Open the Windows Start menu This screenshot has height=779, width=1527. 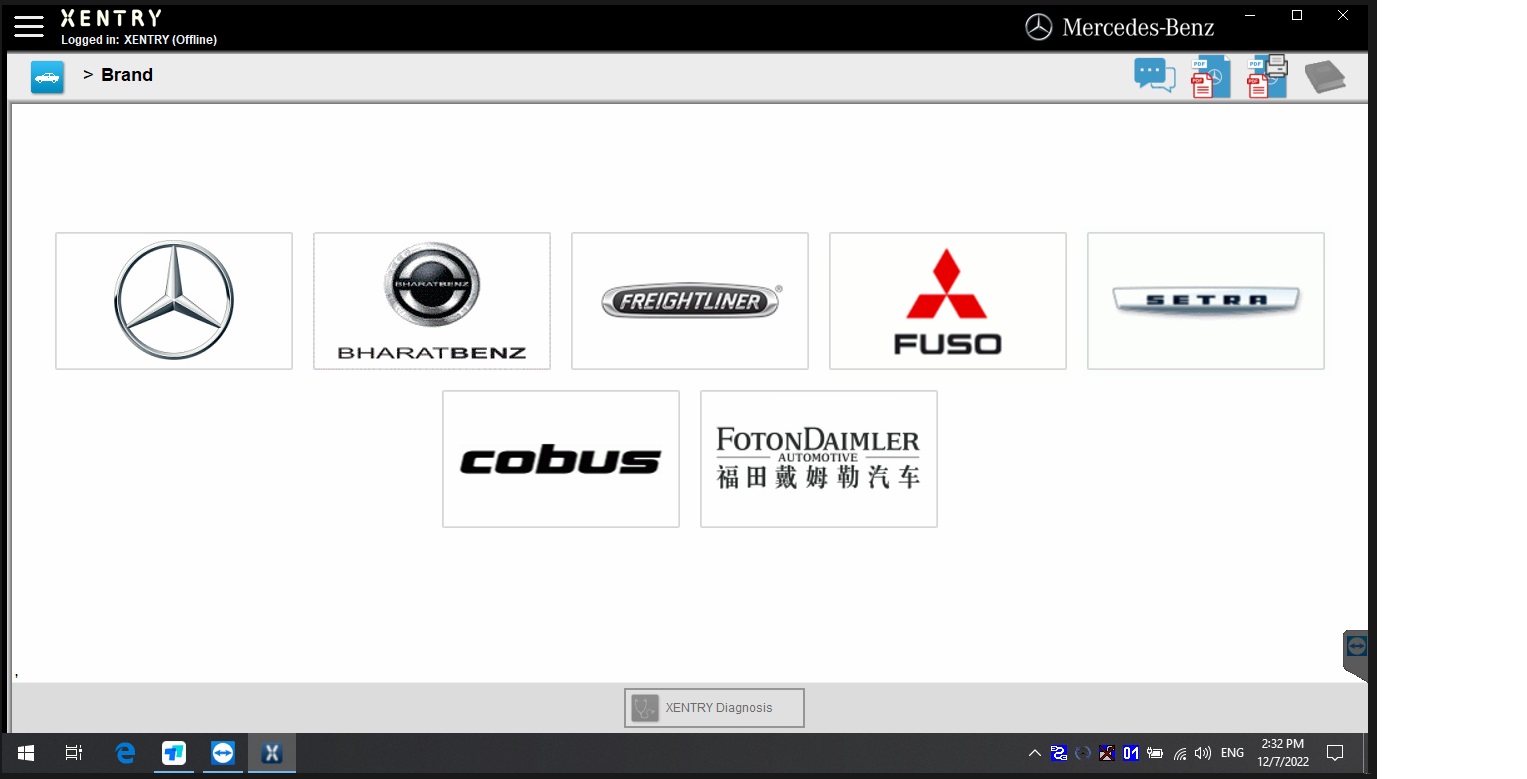(26, 753)
